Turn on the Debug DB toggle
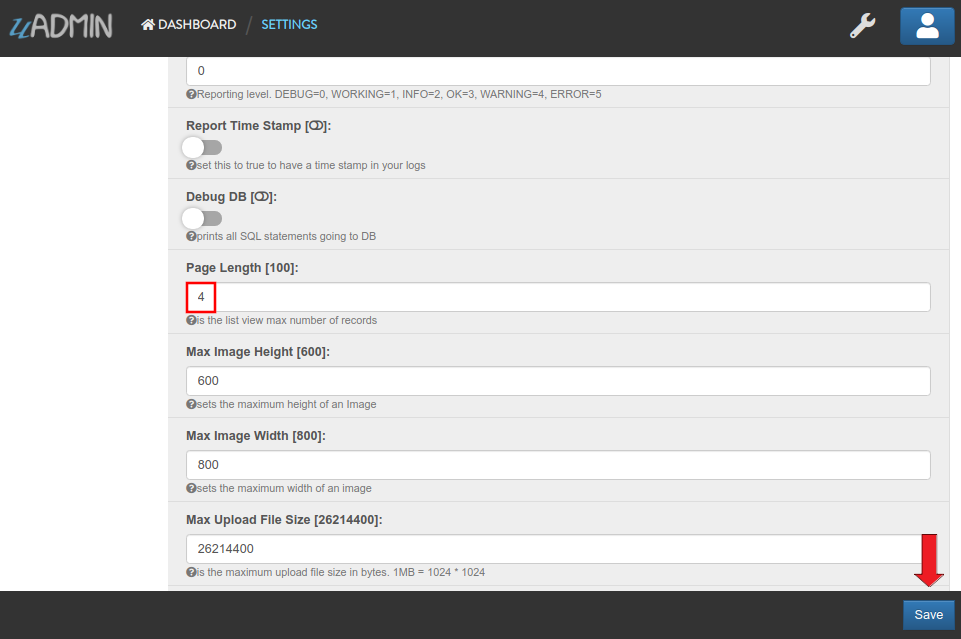This screenshot has height=639, width=961. 202,219
